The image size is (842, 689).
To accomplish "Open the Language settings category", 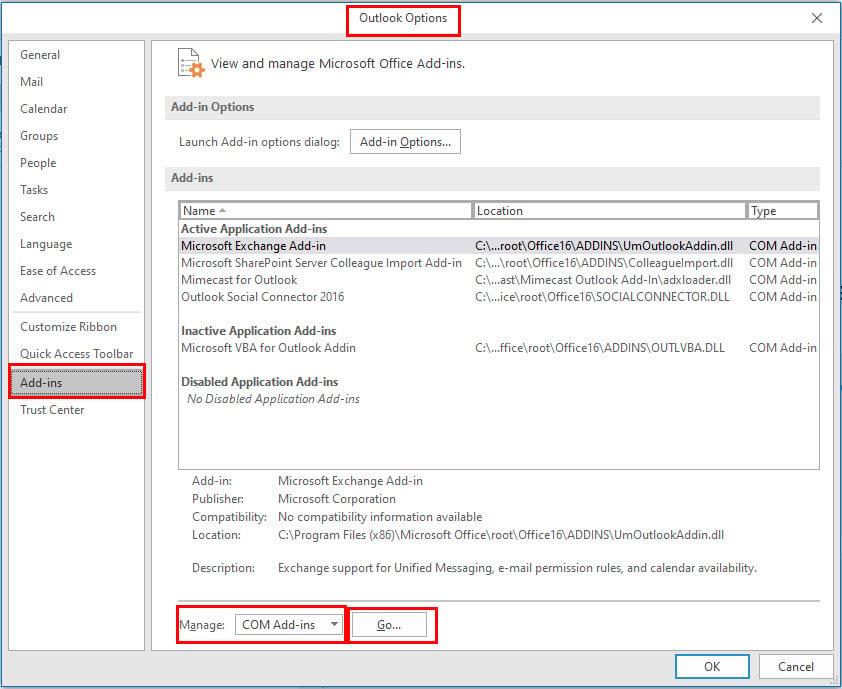I will [x=45, y=244].
